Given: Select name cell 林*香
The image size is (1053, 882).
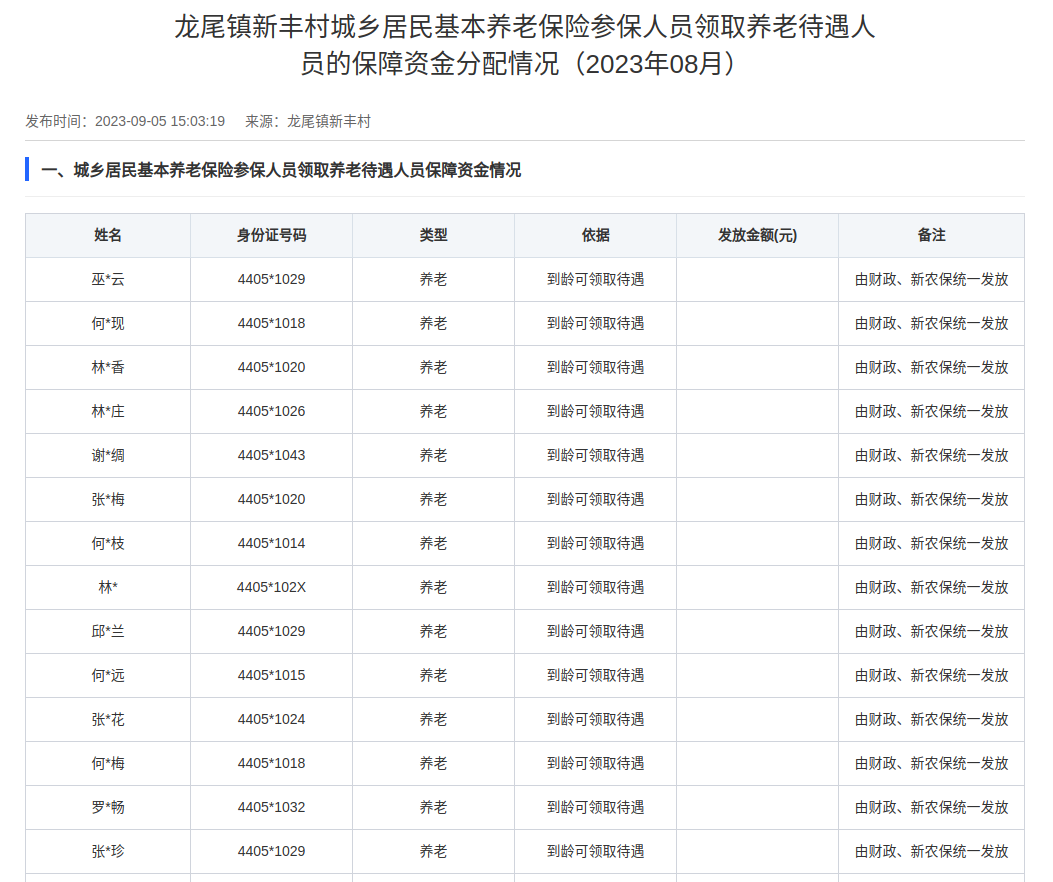Looking at the screenshot, I should (x=108, y=367).
